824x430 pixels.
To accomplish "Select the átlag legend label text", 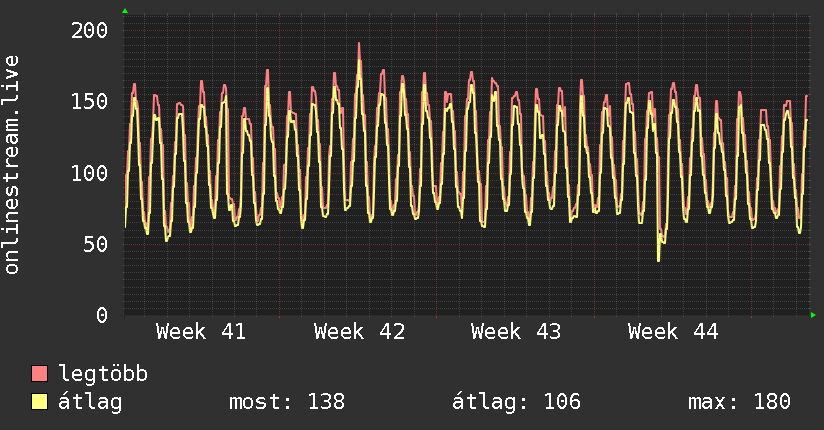I will (90, 402).
